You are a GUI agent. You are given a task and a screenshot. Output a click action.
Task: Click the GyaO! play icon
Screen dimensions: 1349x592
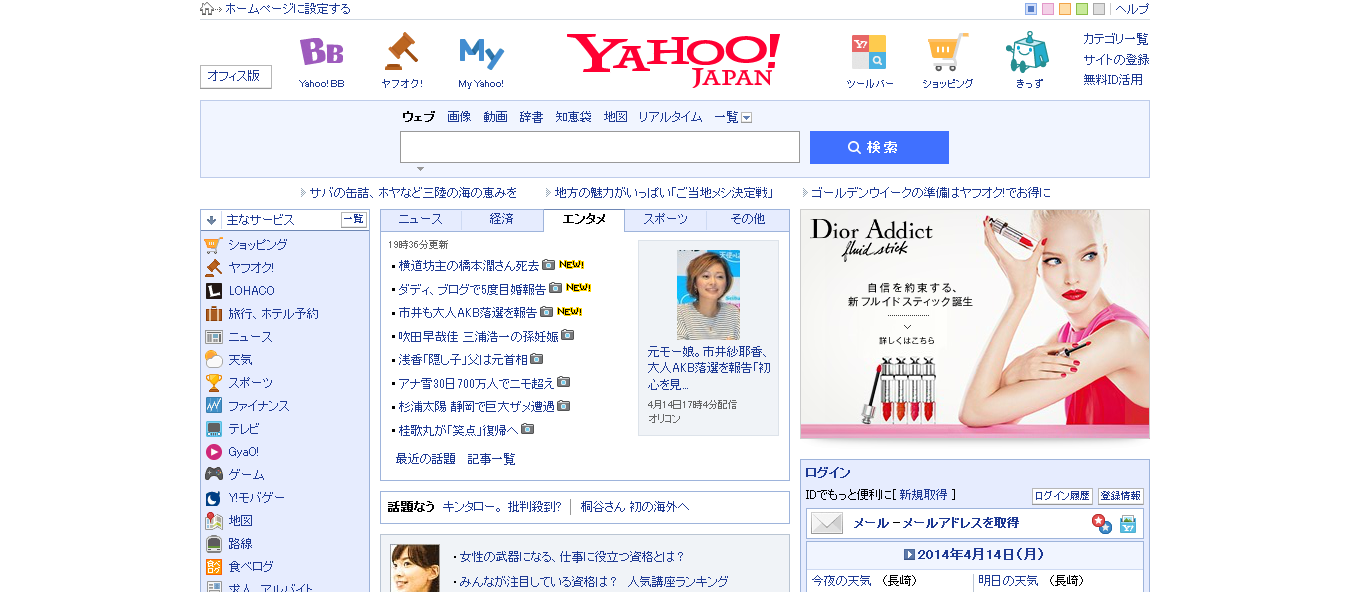pyautogui.click(x=213, y=452)
